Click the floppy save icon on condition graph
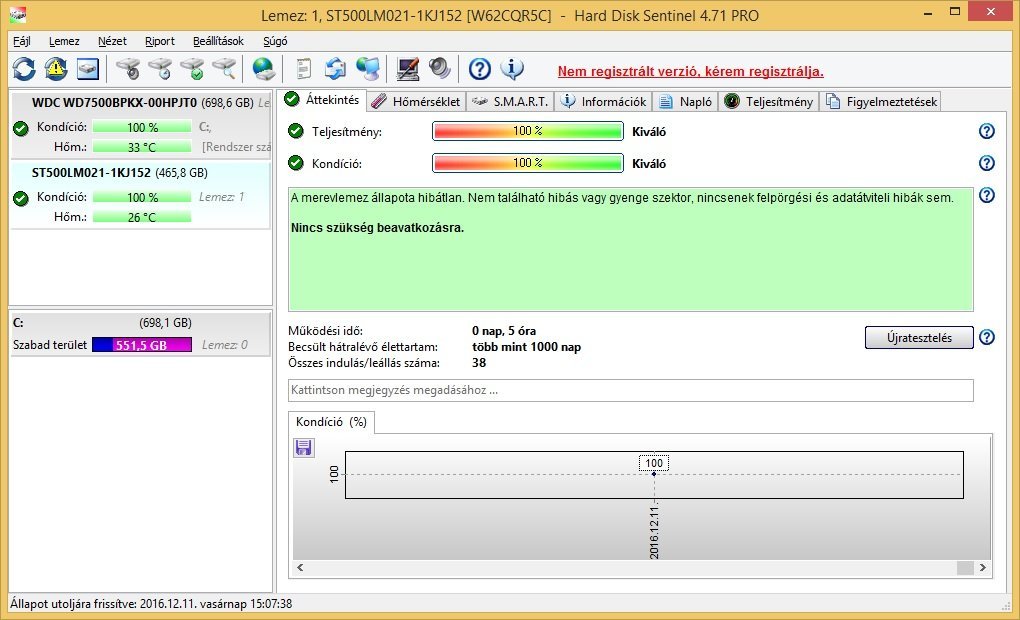The image size is (1020, 620). coord(303,448)
